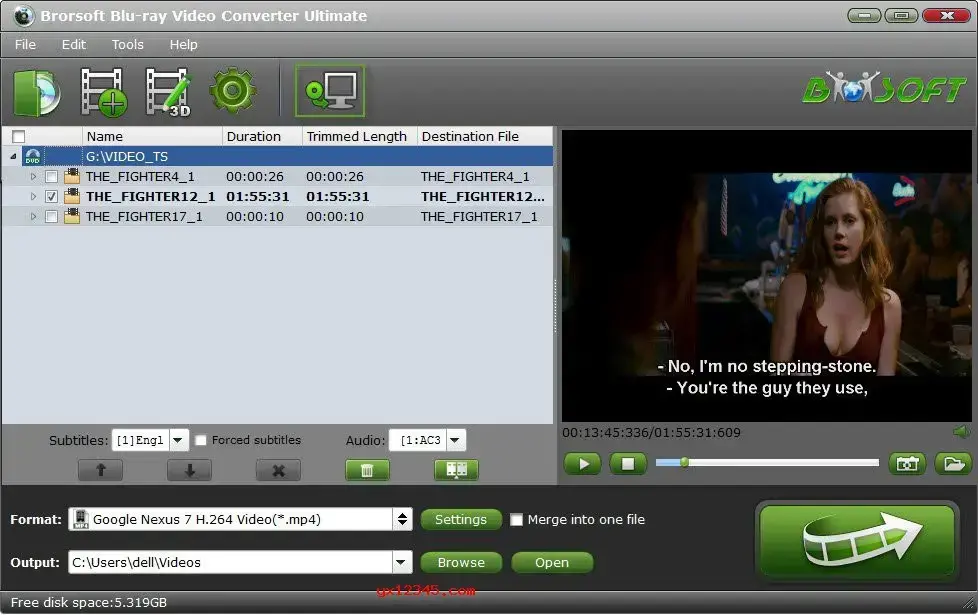Viewport: 978px width, 615px height.
Task: Click the Destination File column header
Action: (485, 137)
